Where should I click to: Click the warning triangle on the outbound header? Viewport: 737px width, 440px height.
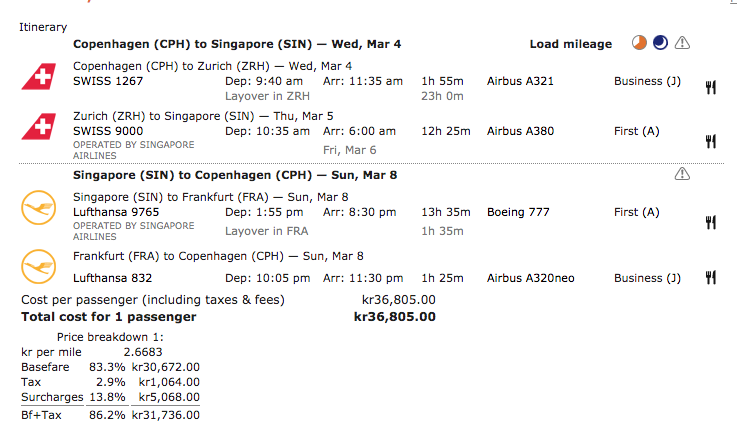point(683,43)
